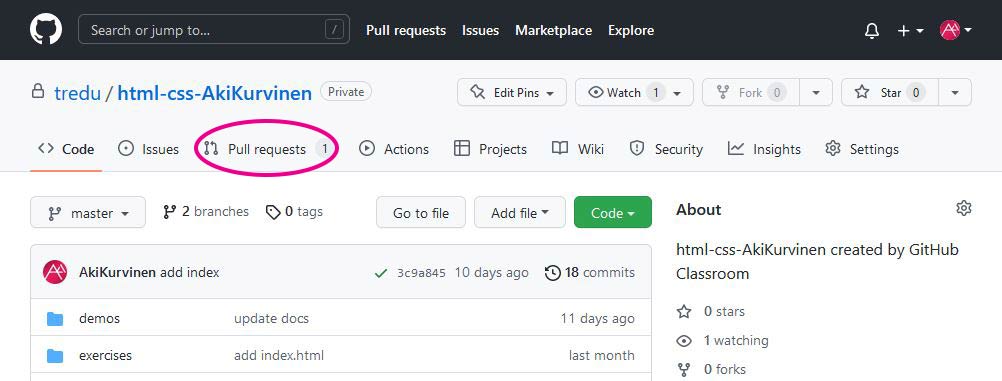1002x381 pixels.
Task: Open the Edit Pins dropdown
Action: (512, 92)
